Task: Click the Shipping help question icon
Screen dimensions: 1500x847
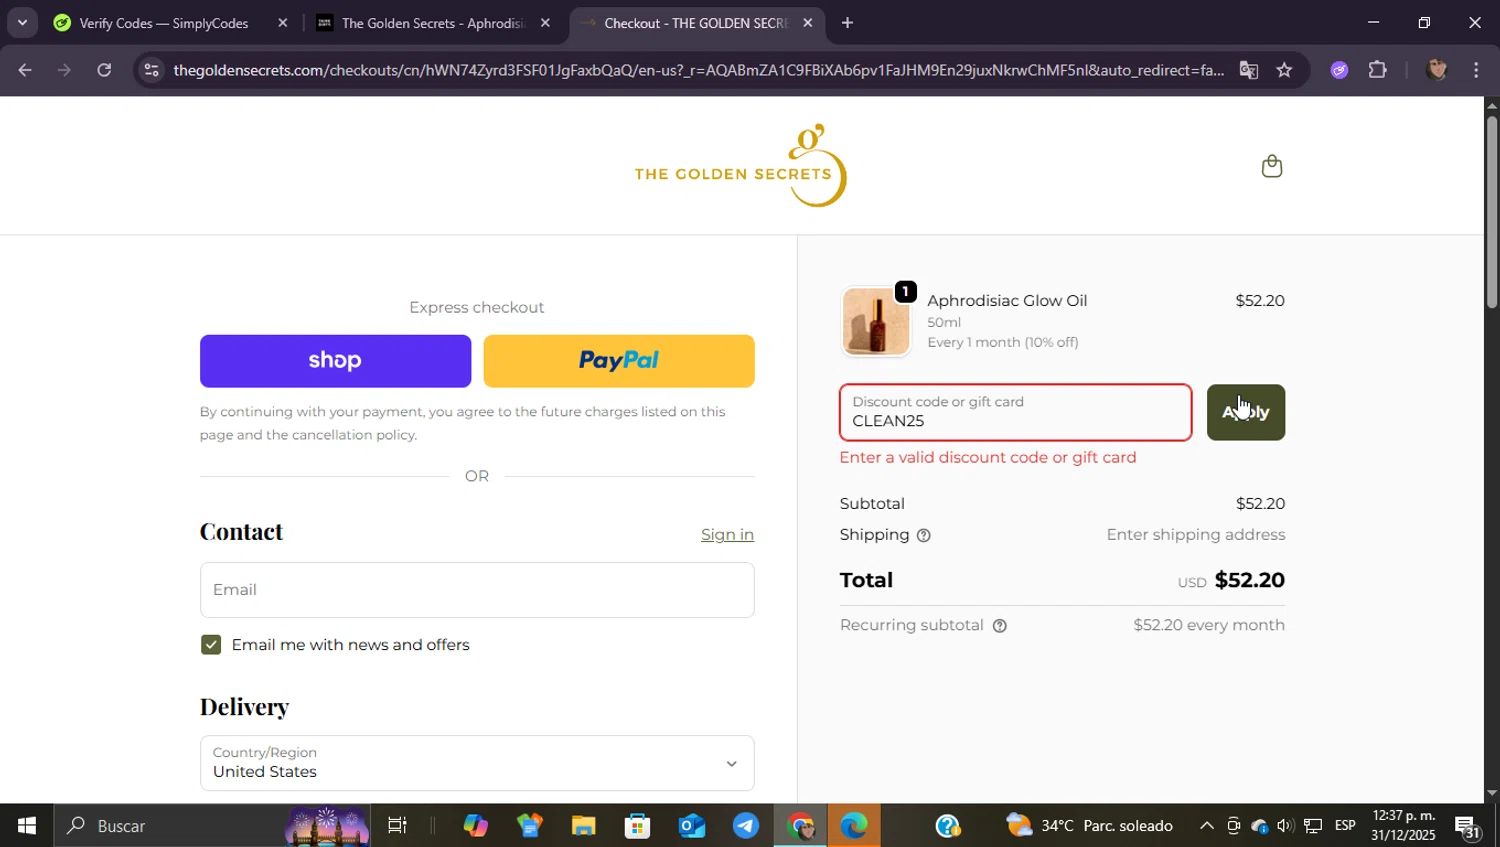Action: pos(923,536)
